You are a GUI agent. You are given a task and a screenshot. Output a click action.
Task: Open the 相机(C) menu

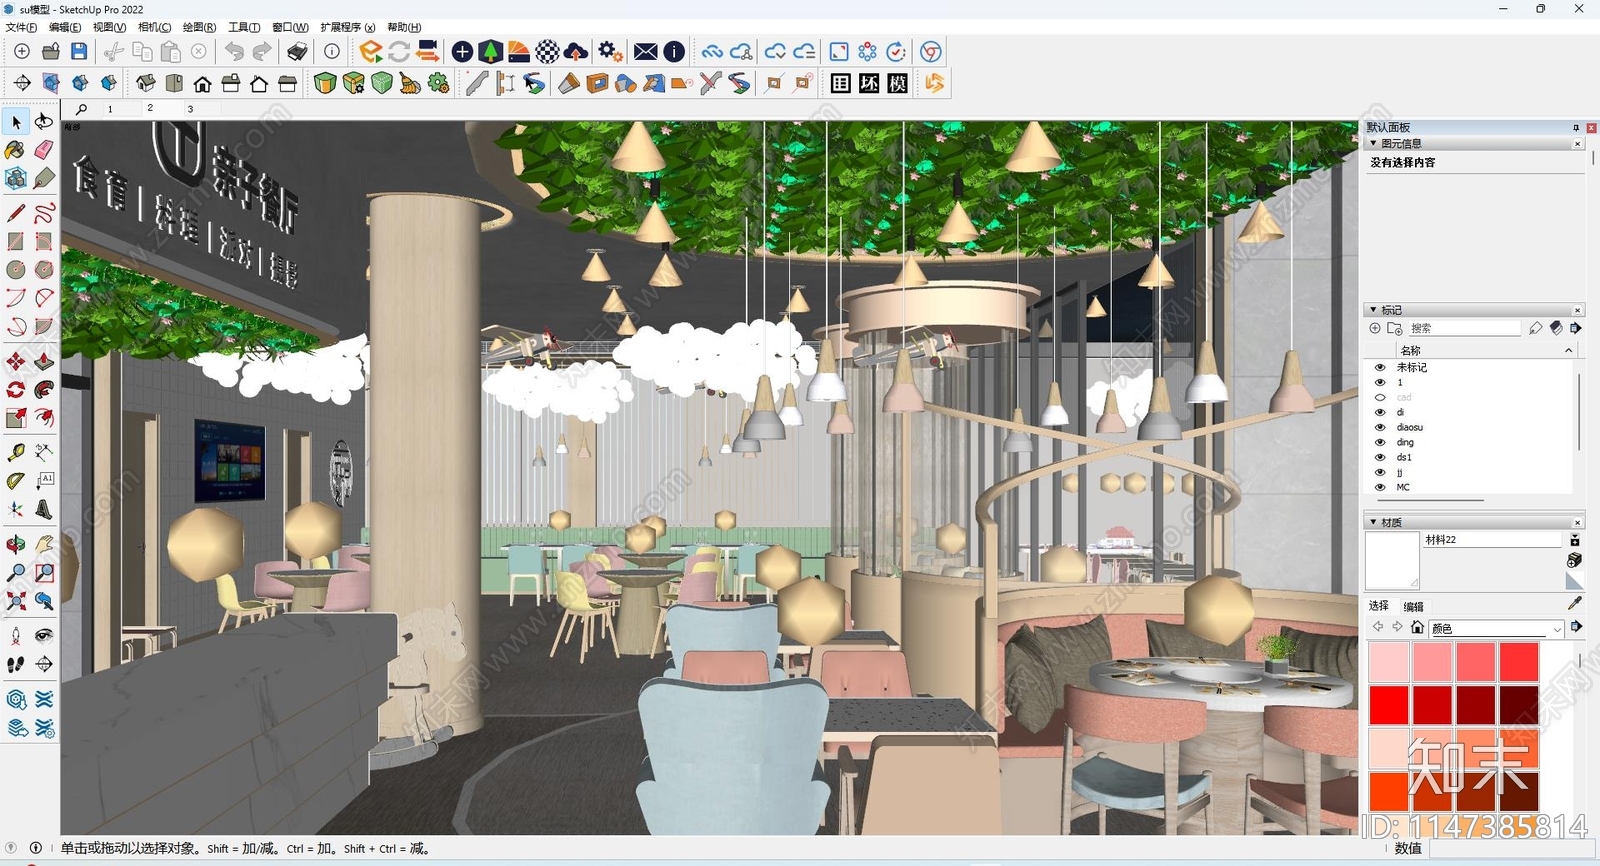click(154, 27)
